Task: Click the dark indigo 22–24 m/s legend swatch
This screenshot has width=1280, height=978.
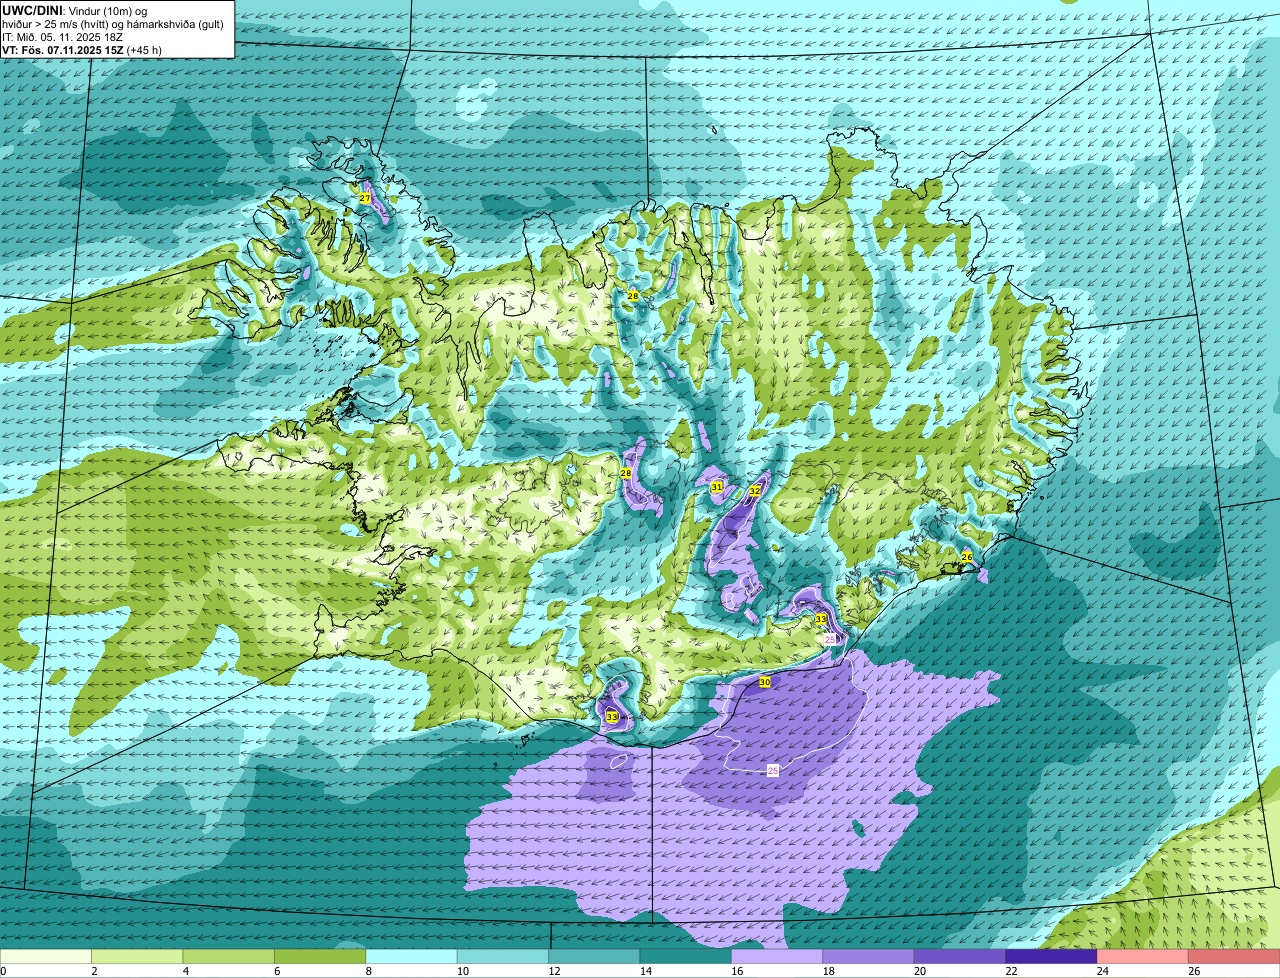Action: point(1051,957)
